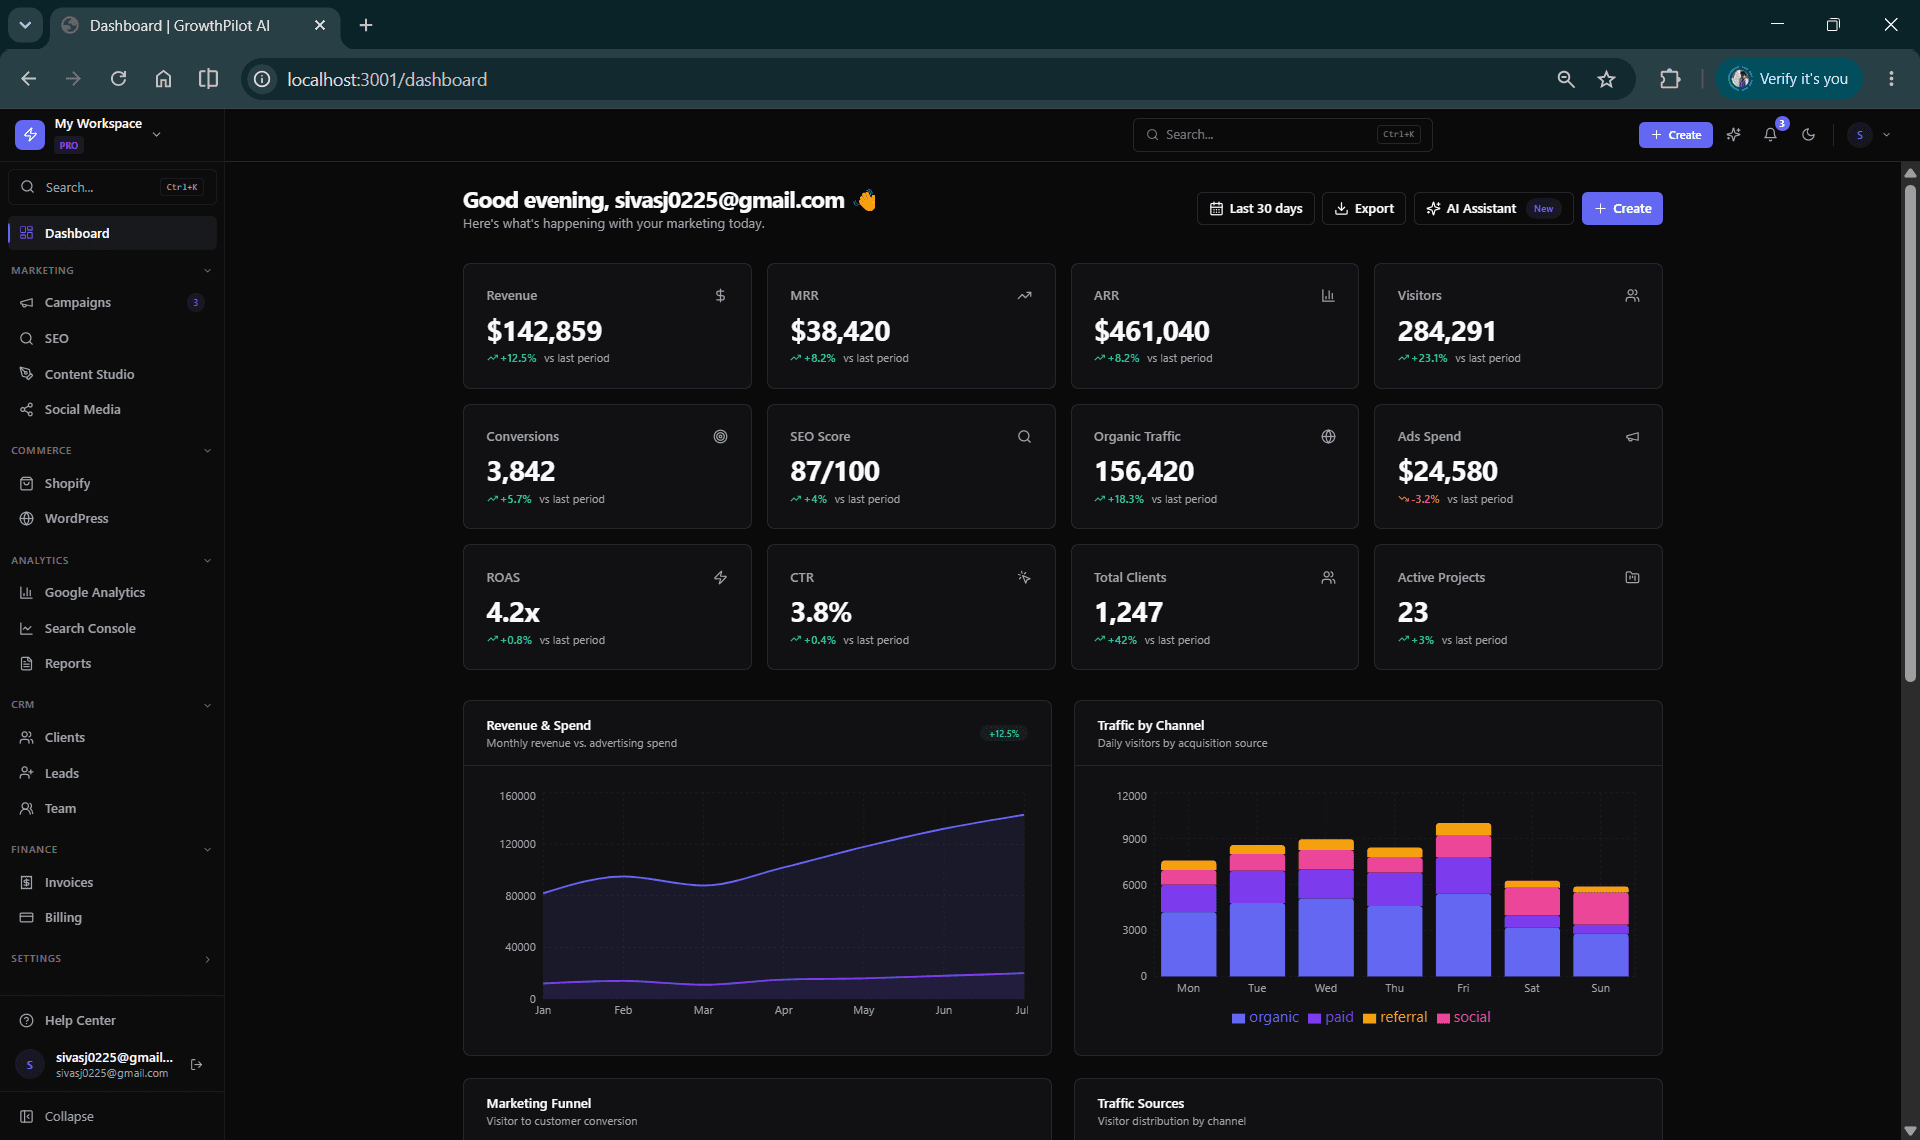Reload the page in the browser
The image size is (1920, 1140).
coord(118,79)
